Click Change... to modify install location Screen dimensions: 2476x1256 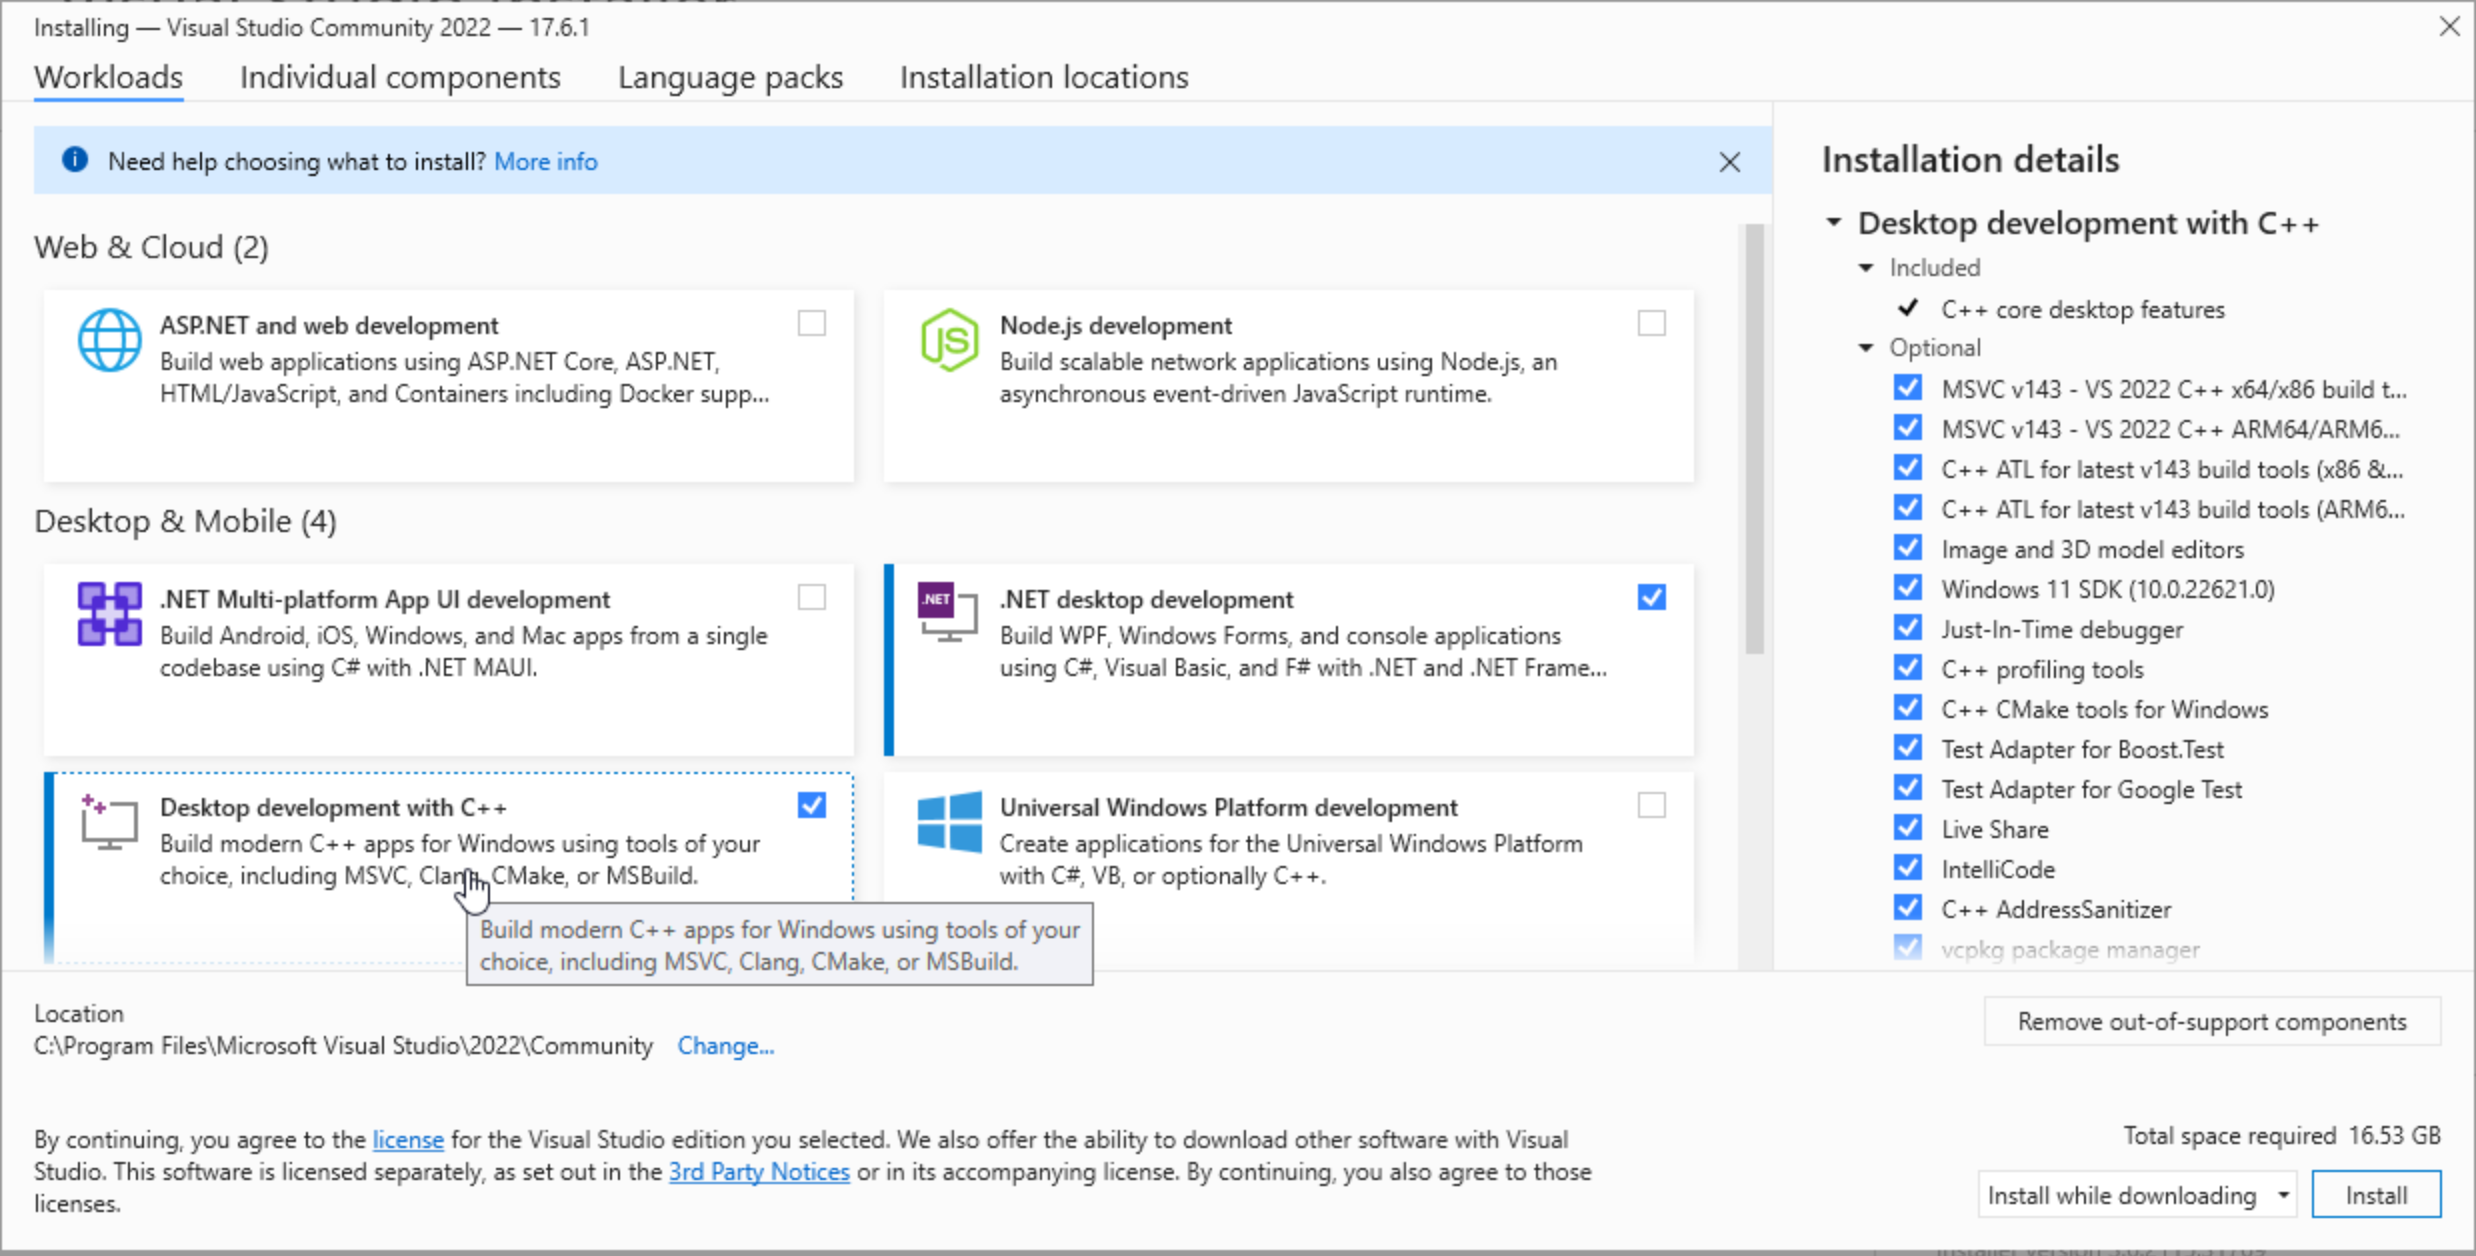point(726,1045)
